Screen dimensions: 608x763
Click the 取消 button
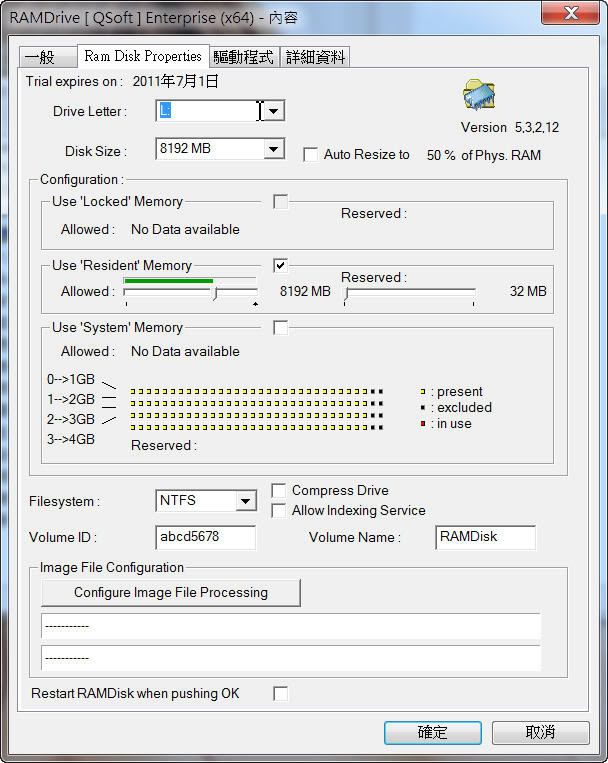(x=540, y=733)
